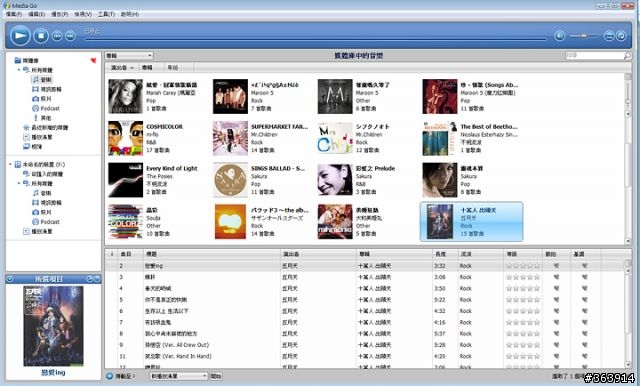Open video clips under the device (F:)
The image size is (640, 386).
coord(47,203)
